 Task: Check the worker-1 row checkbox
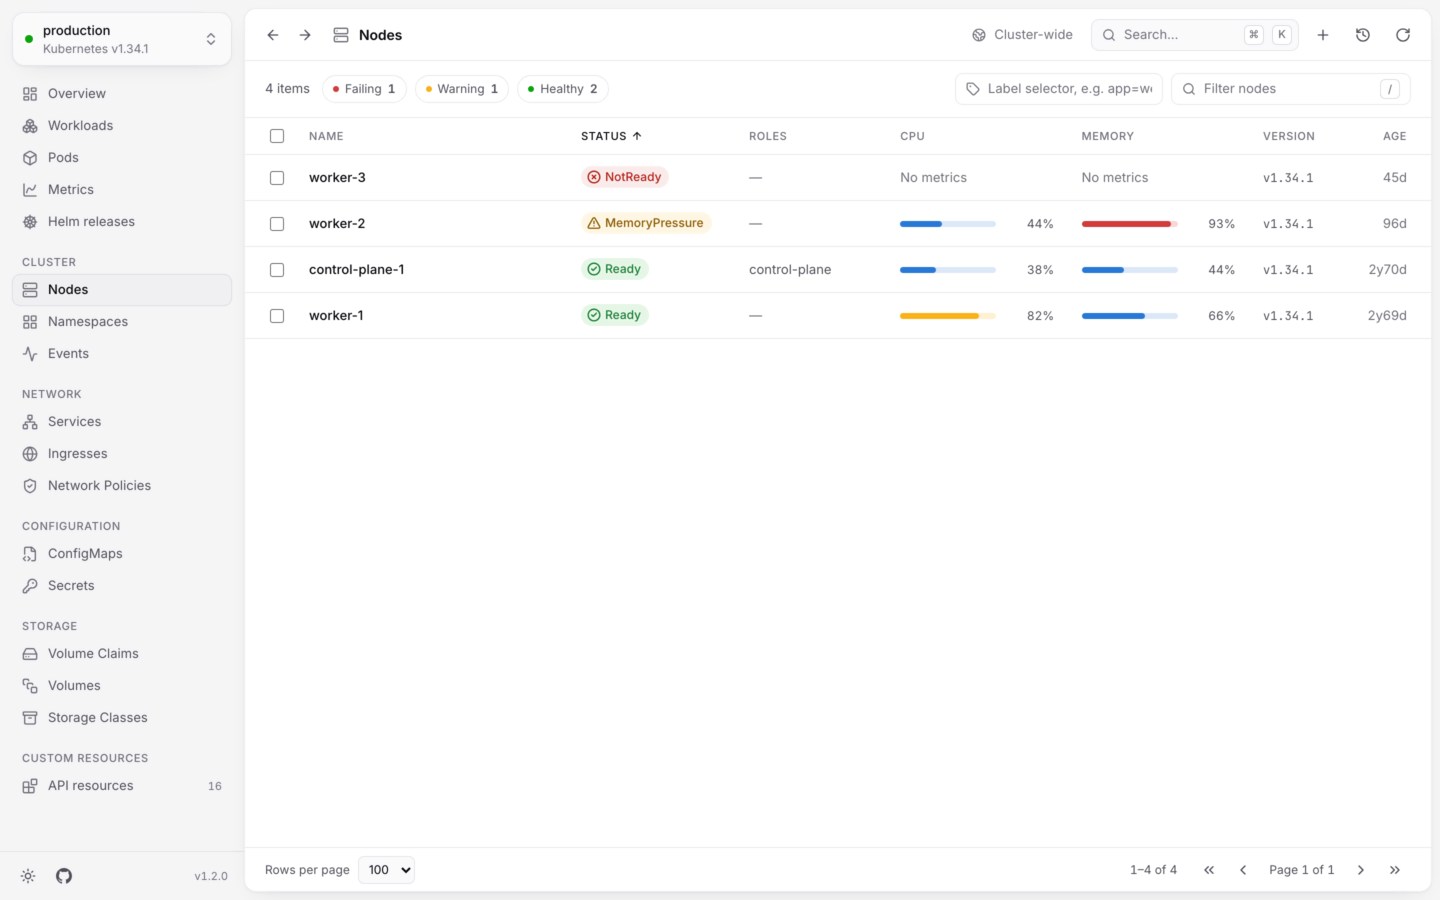277,316
